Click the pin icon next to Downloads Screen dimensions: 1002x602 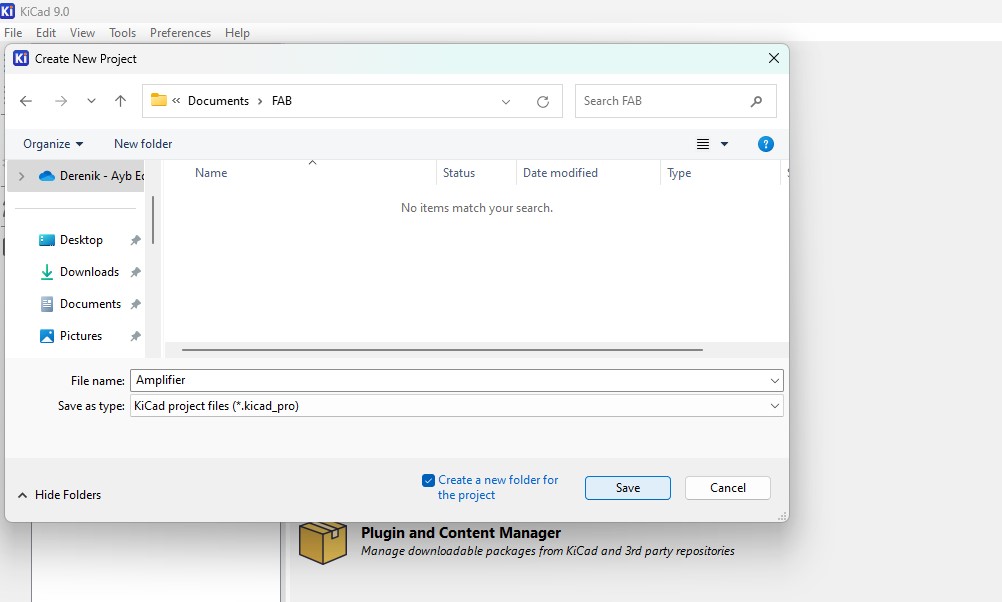point(135,272)
